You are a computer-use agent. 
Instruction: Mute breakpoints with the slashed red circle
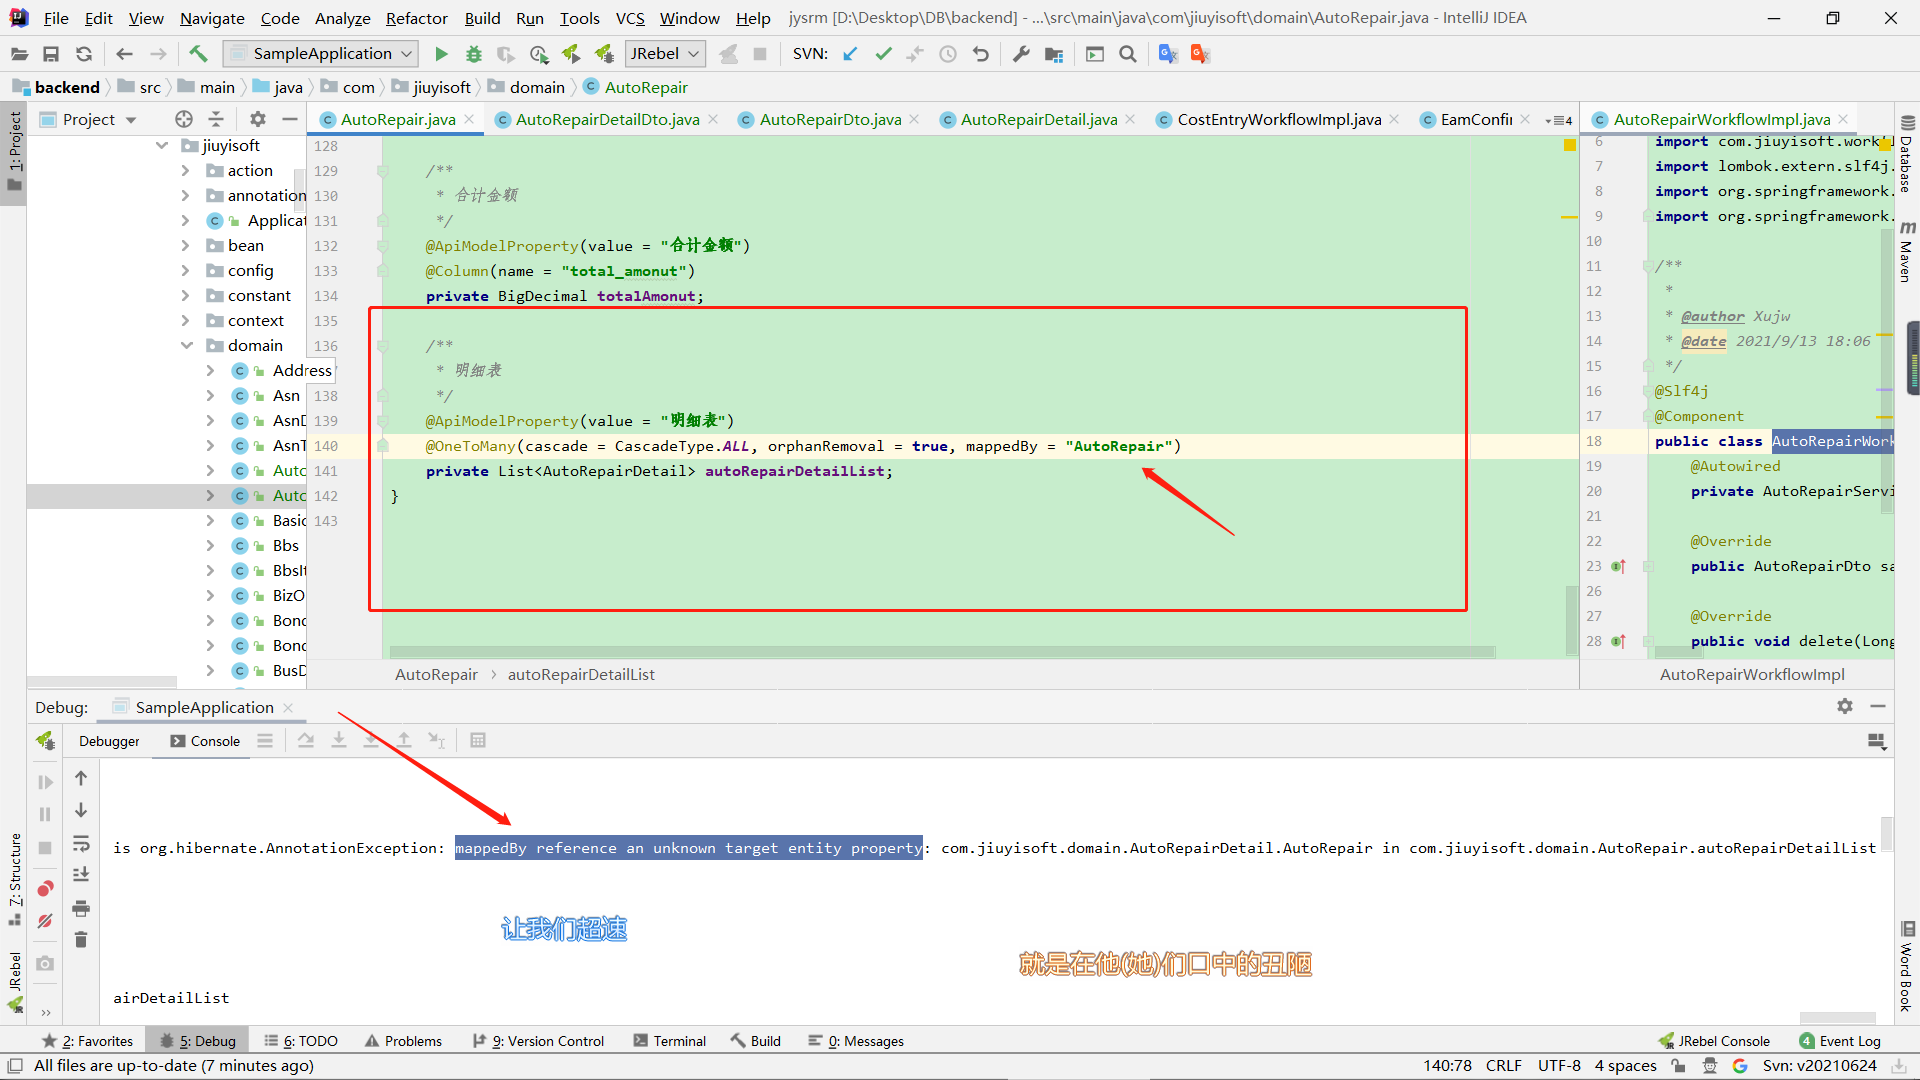[x=44, y=921]
